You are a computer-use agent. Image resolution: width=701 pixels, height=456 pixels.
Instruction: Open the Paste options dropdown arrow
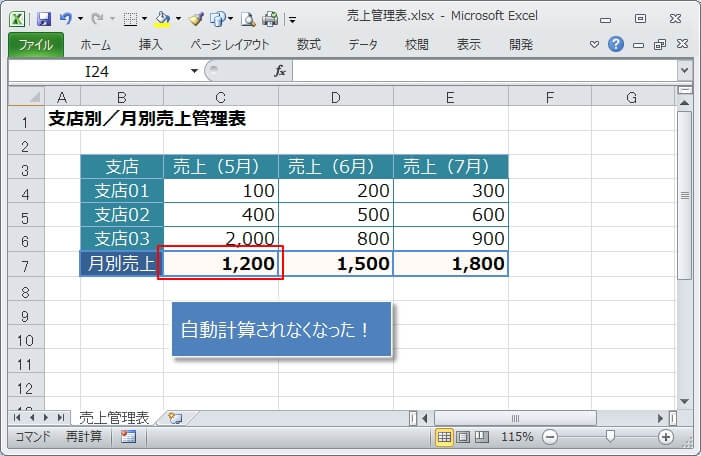231,19
